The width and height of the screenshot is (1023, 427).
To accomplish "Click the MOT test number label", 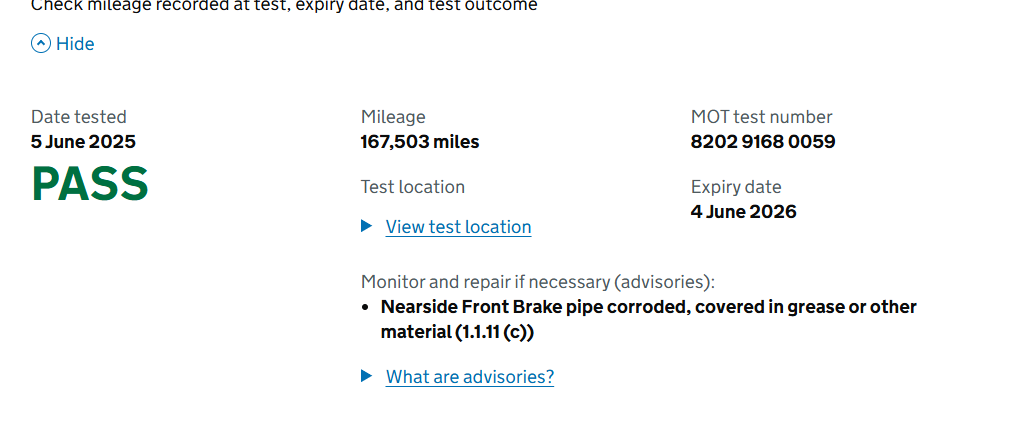I will pyautogui.click(x=761, y=117).
